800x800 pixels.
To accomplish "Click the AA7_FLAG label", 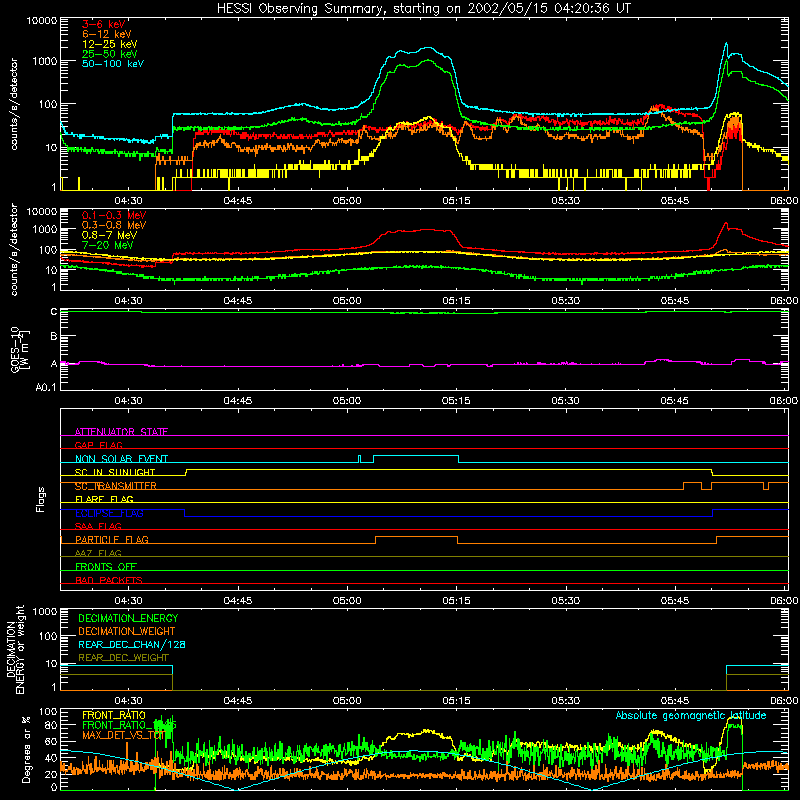I will click(98, 553).
